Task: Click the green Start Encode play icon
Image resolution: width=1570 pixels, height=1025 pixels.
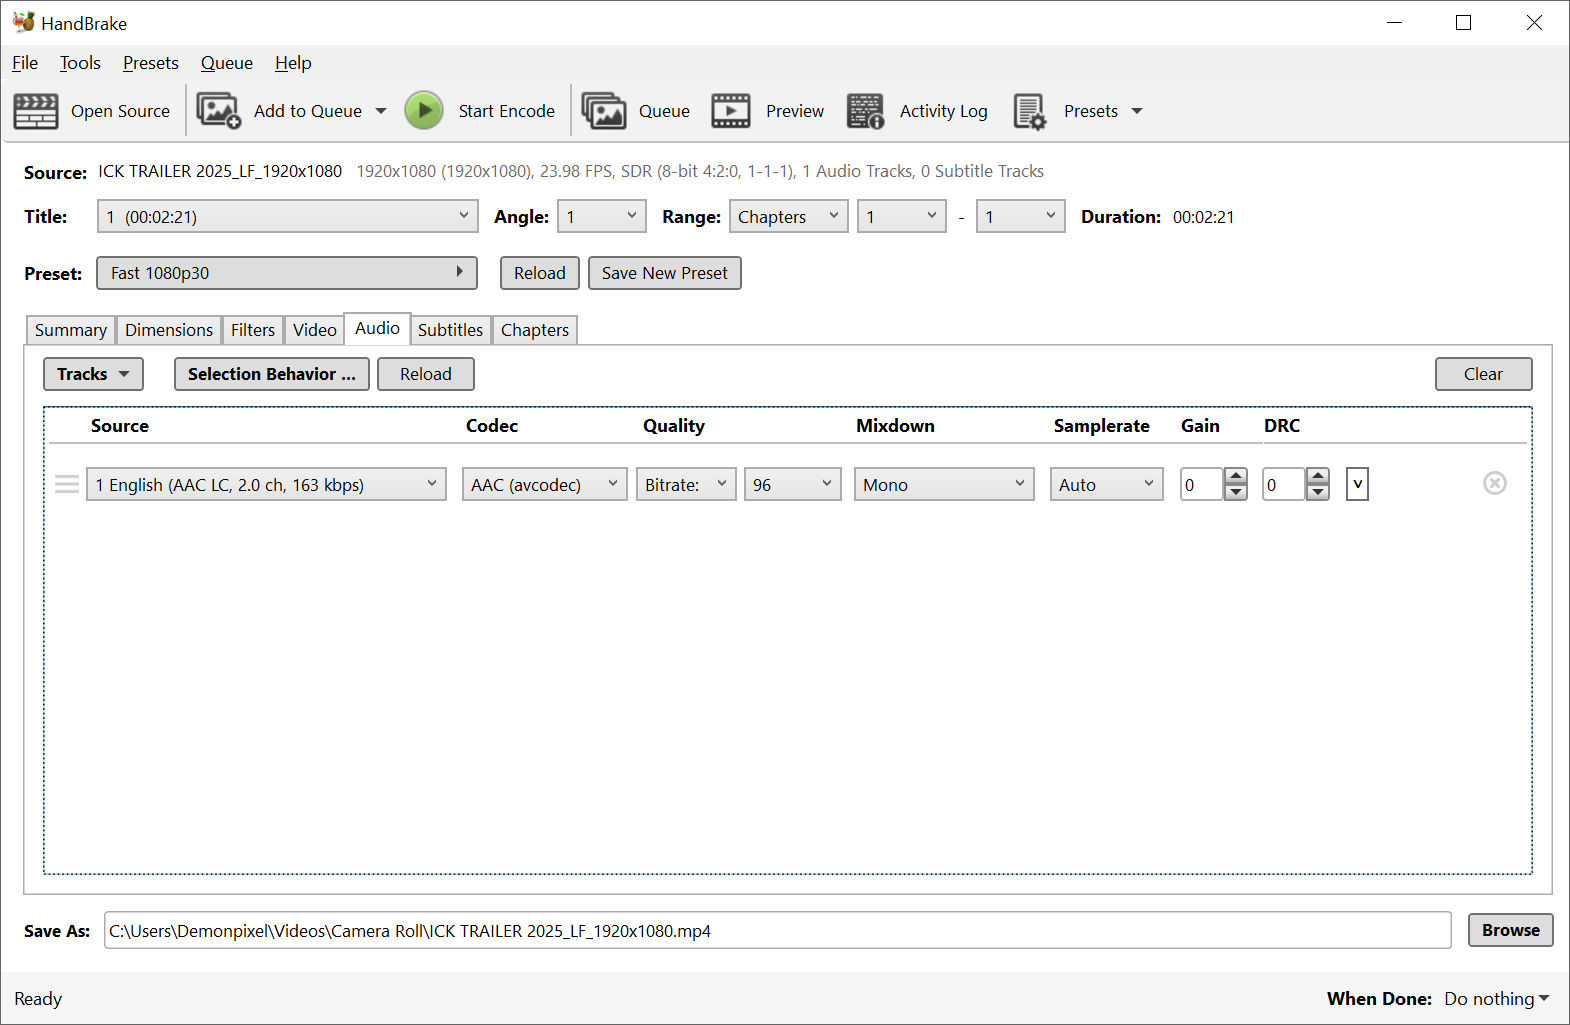Action: click(x=424, y=111)
